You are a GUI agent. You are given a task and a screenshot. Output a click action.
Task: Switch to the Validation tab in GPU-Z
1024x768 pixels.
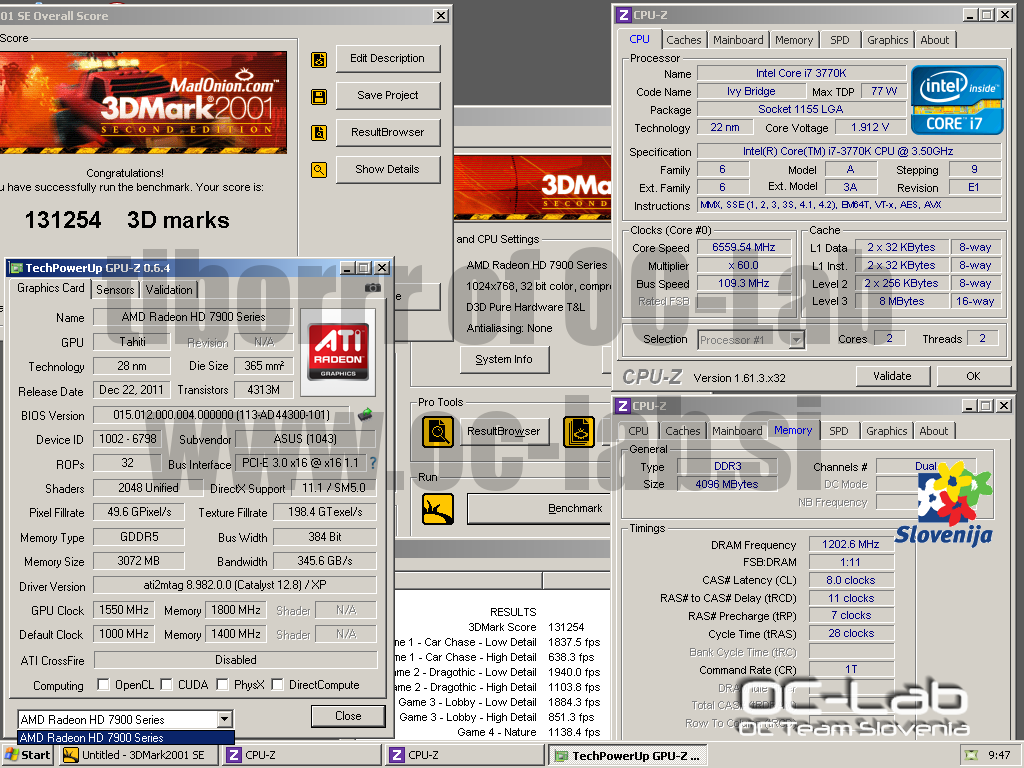pos(168,289)
